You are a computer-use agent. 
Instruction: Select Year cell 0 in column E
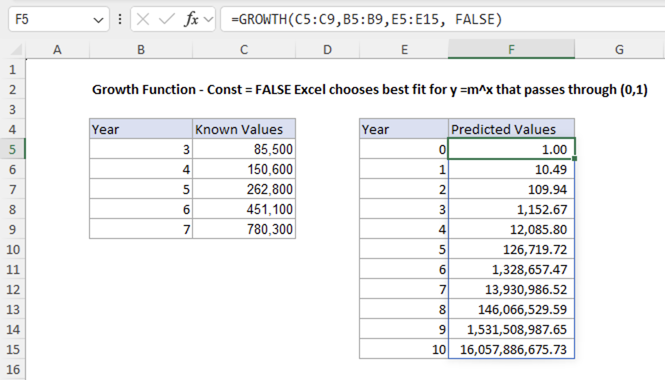404,149
